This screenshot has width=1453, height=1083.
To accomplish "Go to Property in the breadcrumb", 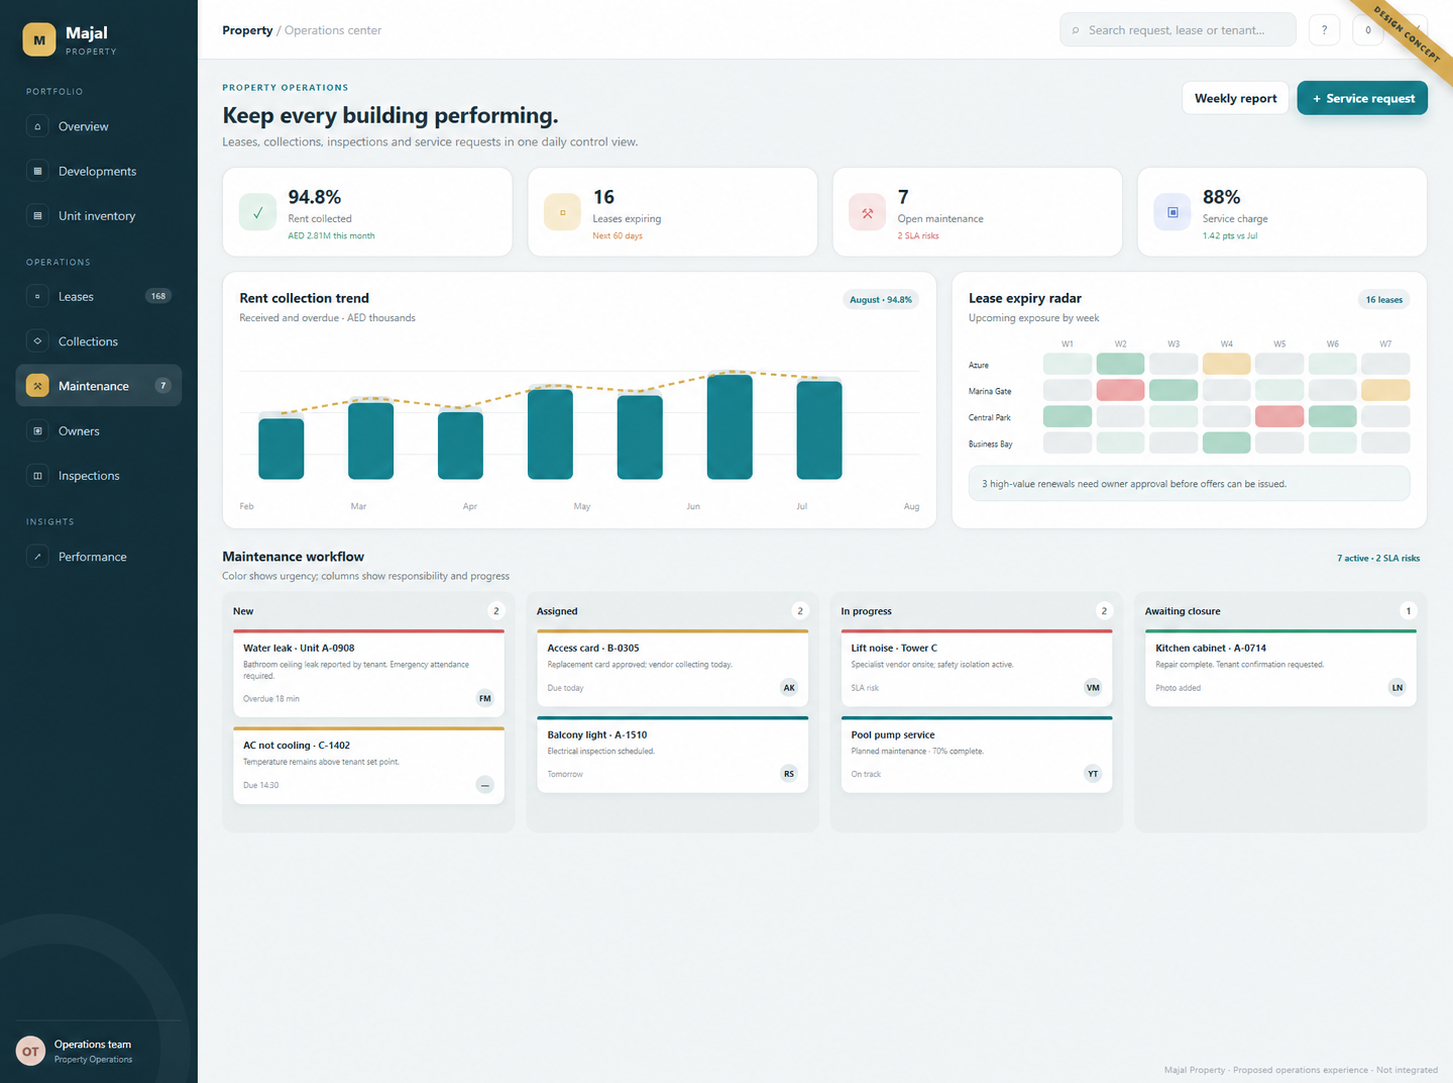I will (247, 30).
